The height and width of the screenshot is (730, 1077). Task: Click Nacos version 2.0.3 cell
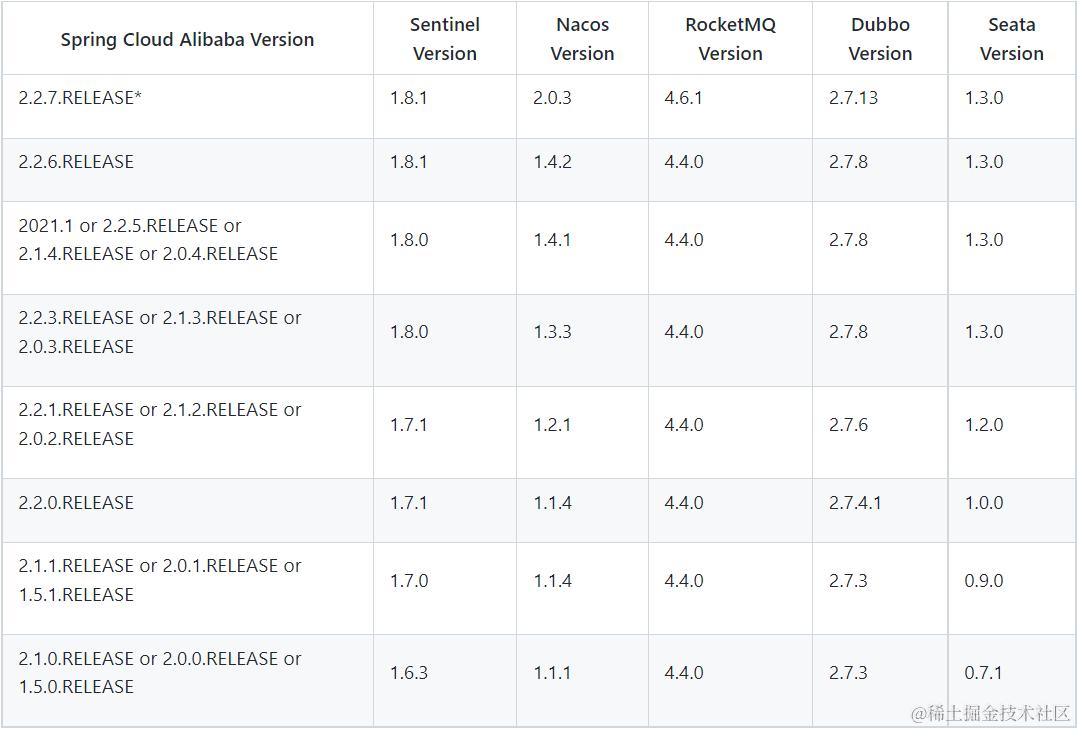552,98
